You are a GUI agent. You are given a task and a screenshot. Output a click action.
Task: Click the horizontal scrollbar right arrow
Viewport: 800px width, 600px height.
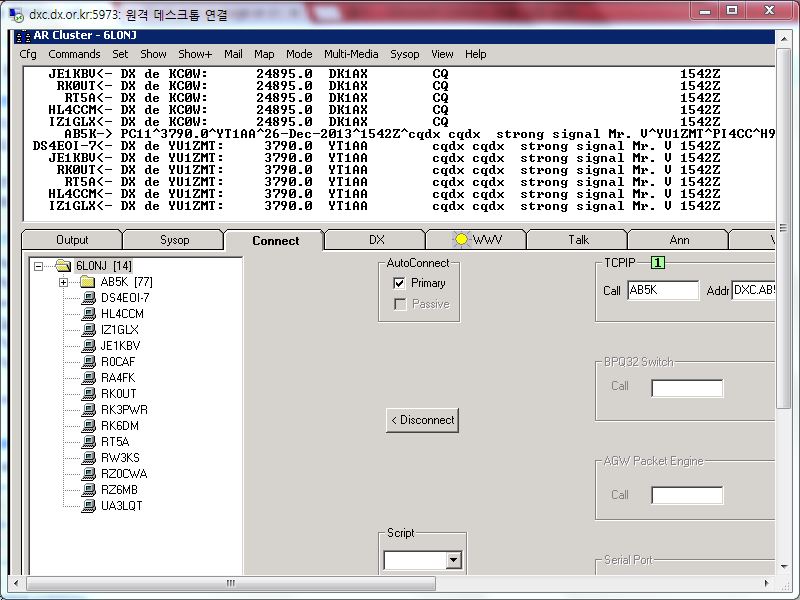pos(767,583)
